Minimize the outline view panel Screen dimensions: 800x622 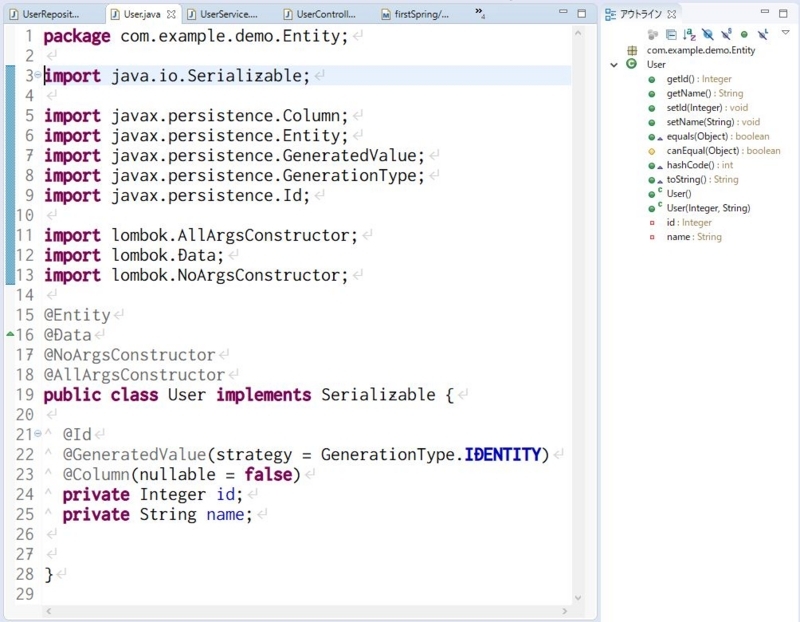765,12
